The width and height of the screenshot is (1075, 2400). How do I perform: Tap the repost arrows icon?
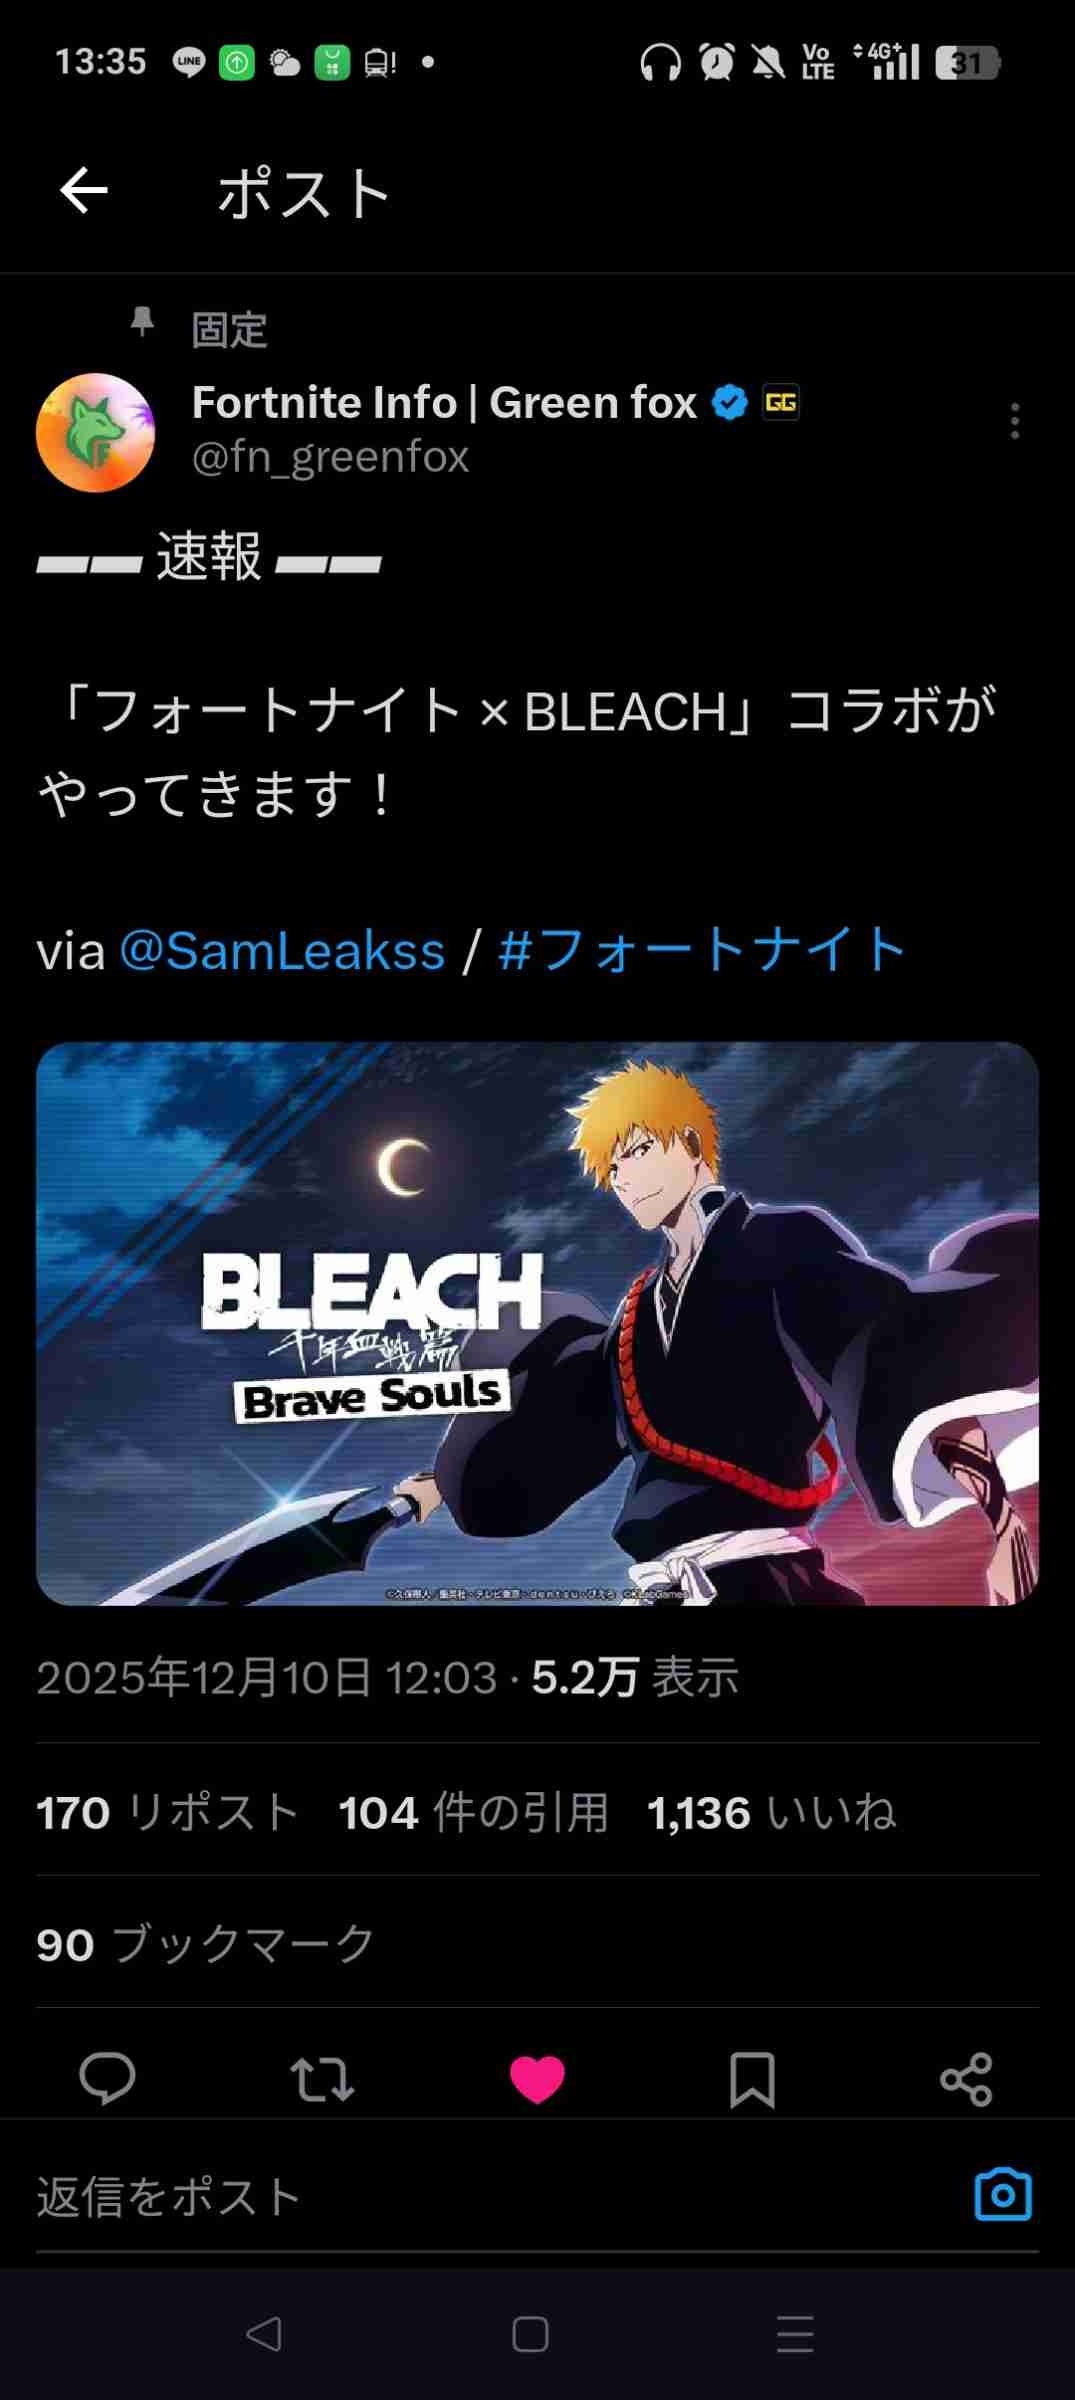pos(322,2079)
